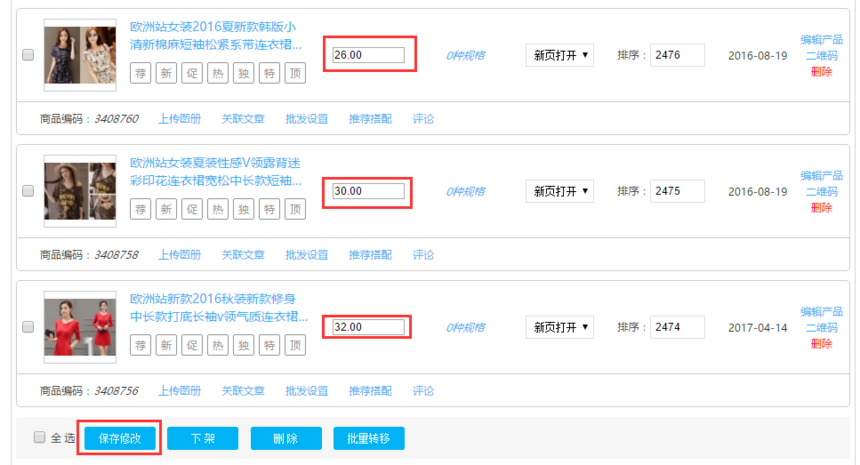Check the 全选 select-all checkbox
This screenshot has width=860, height=465.
point(40,437)
